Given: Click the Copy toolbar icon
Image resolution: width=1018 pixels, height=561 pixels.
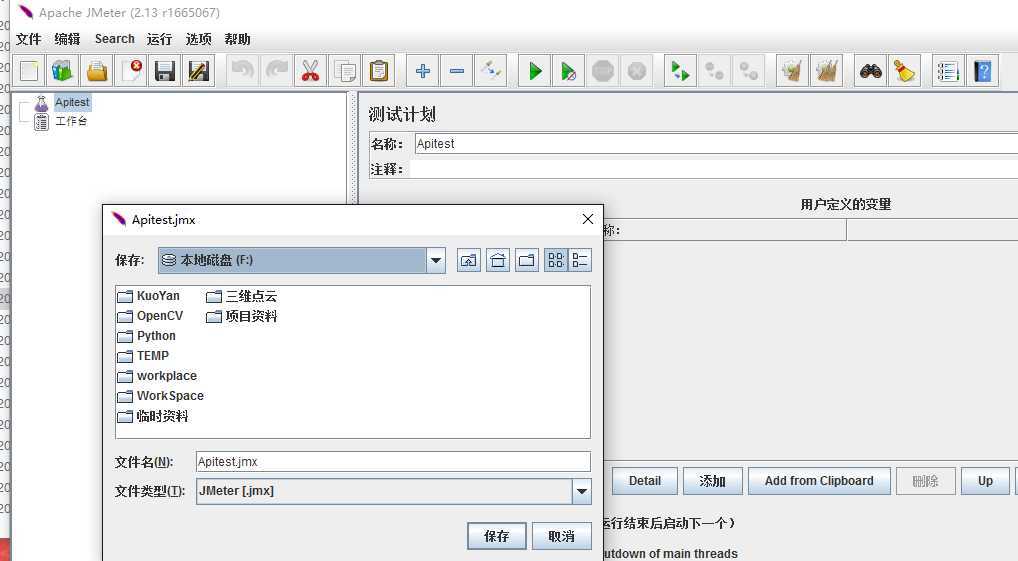Looking at the screenshot, I should 345,71.
